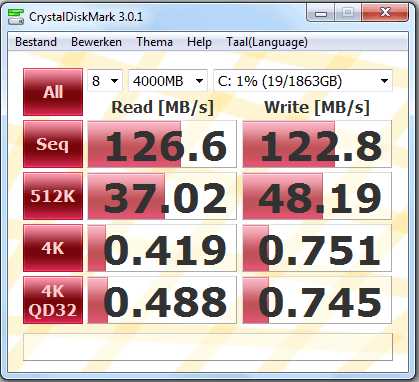Open the test count dropdown showing 8
The width and height of the screenshot is (419, 382).
[105, 81]
